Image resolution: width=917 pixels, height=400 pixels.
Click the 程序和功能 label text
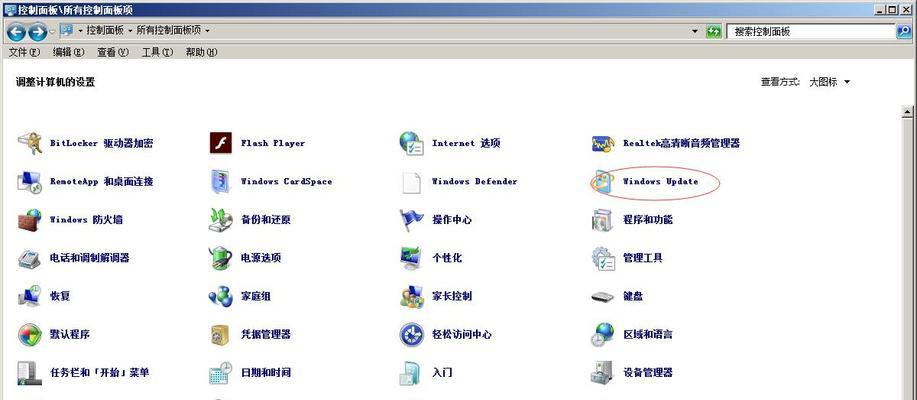[x=647, y=220]
